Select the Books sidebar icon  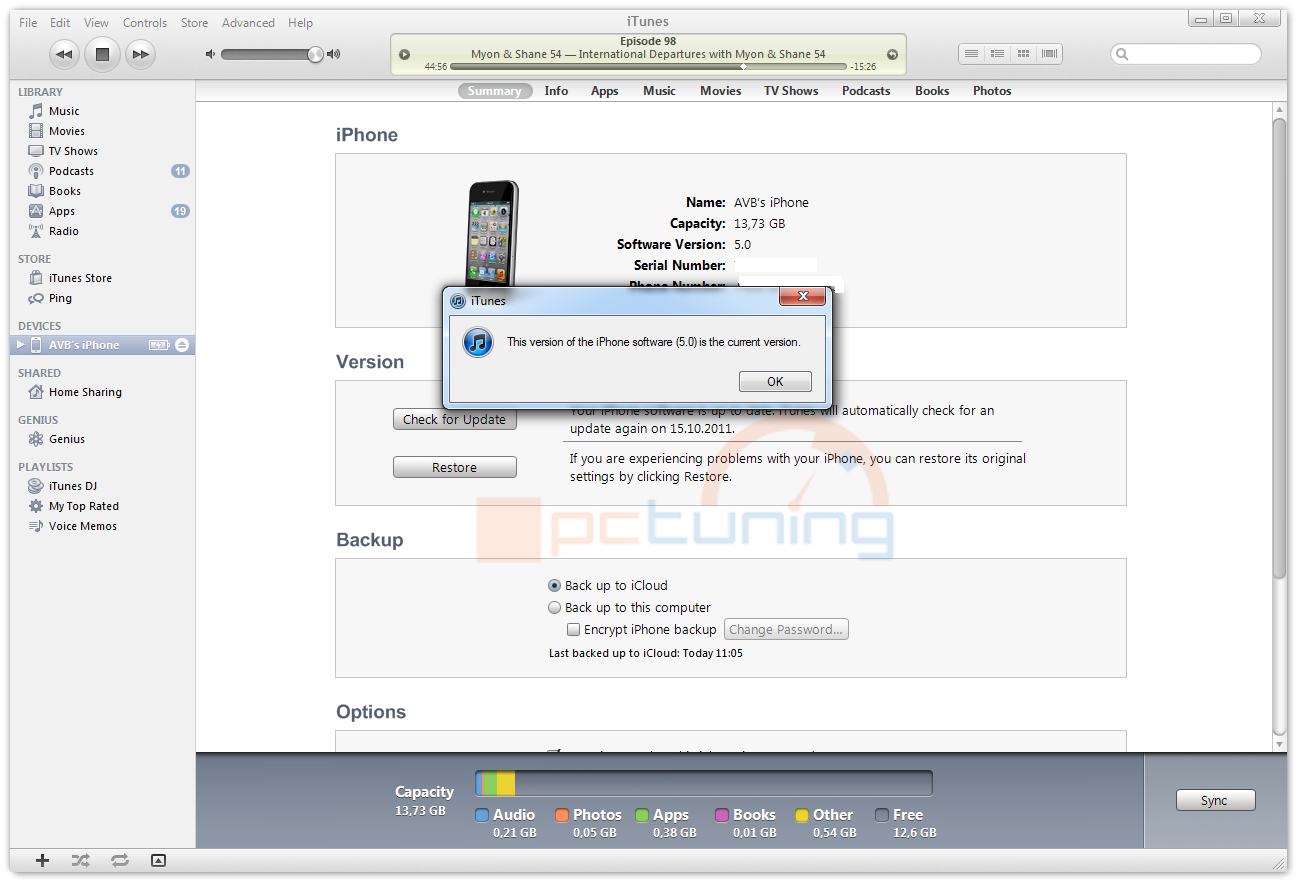(36, 191)
